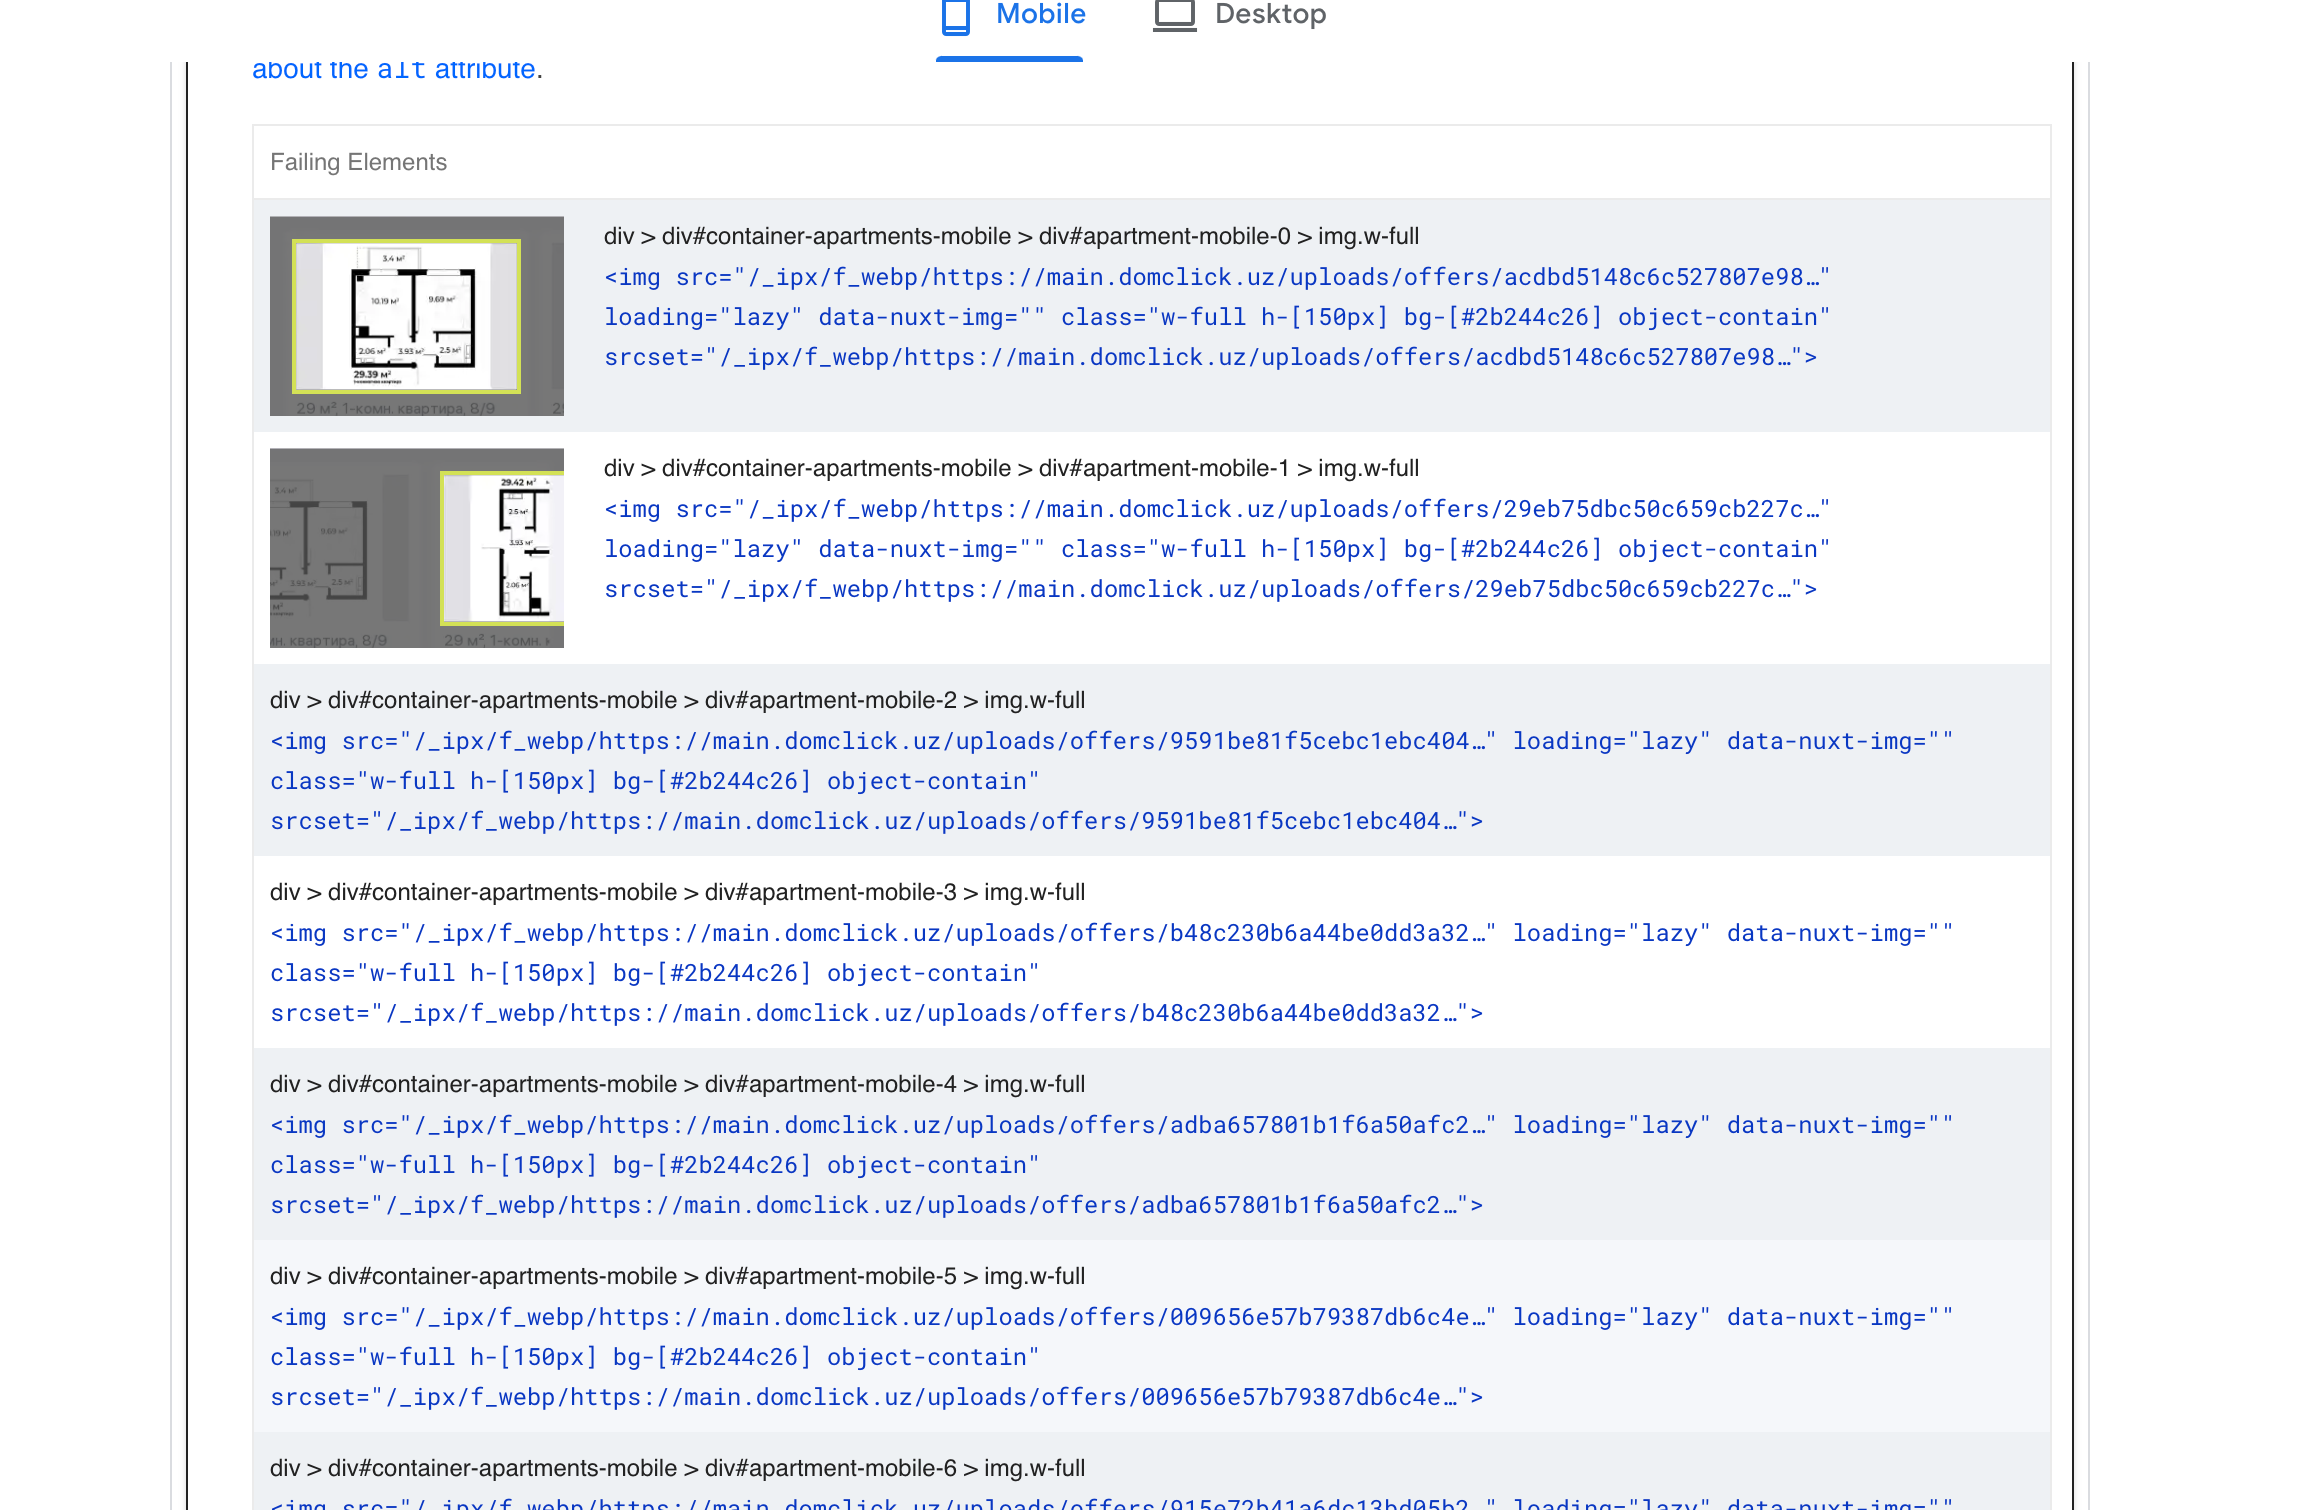The image size is (2318, 1510).
Task: Click the apartment-mobile-2 selector path text
Action: point(677,700)
